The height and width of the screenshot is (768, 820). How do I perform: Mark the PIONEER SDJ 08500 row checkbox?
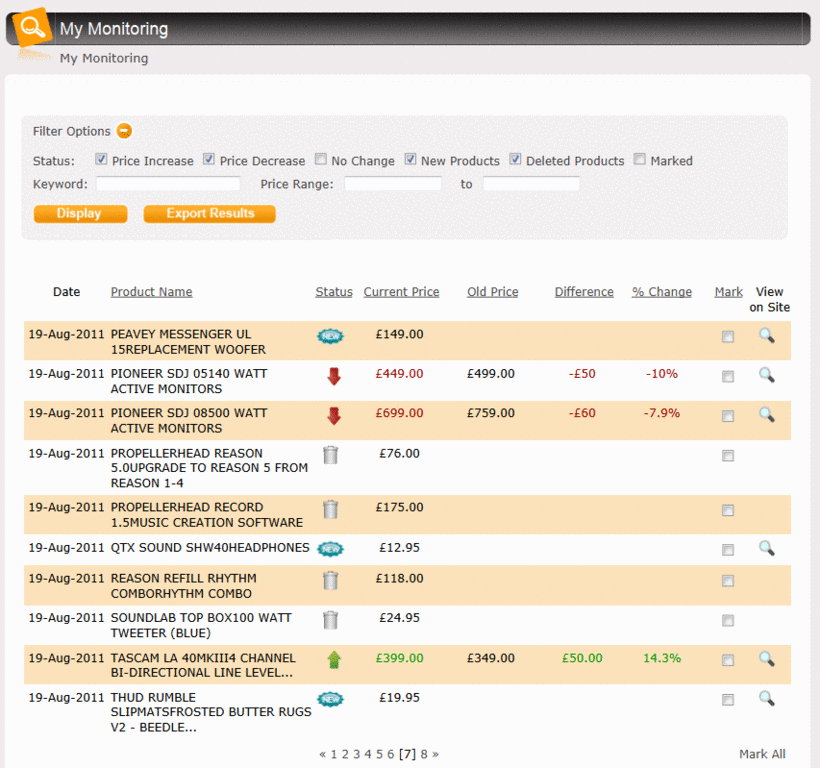[728, 416]
